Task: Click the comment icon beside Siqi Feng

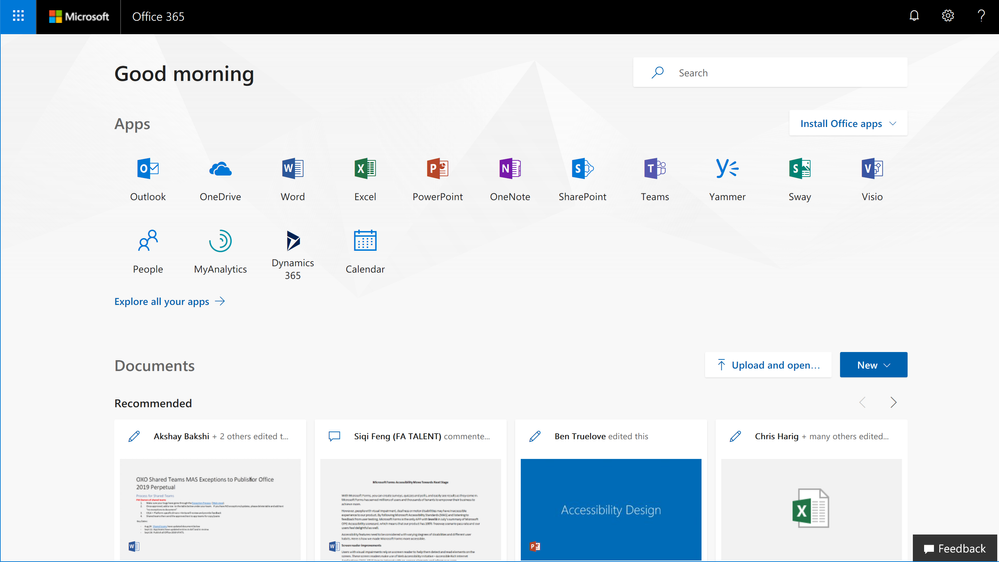Action: click(x=334, y=436)
